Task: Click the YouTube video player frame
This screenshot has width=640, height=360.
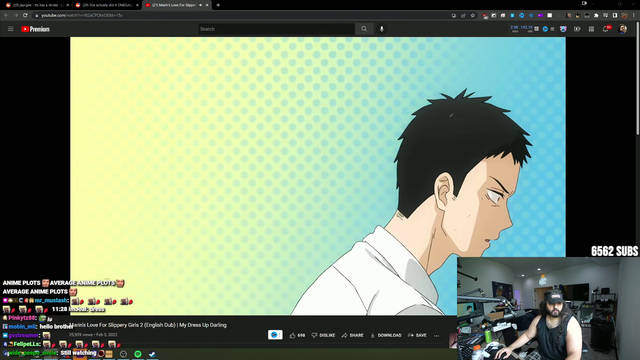Action: 318,176
